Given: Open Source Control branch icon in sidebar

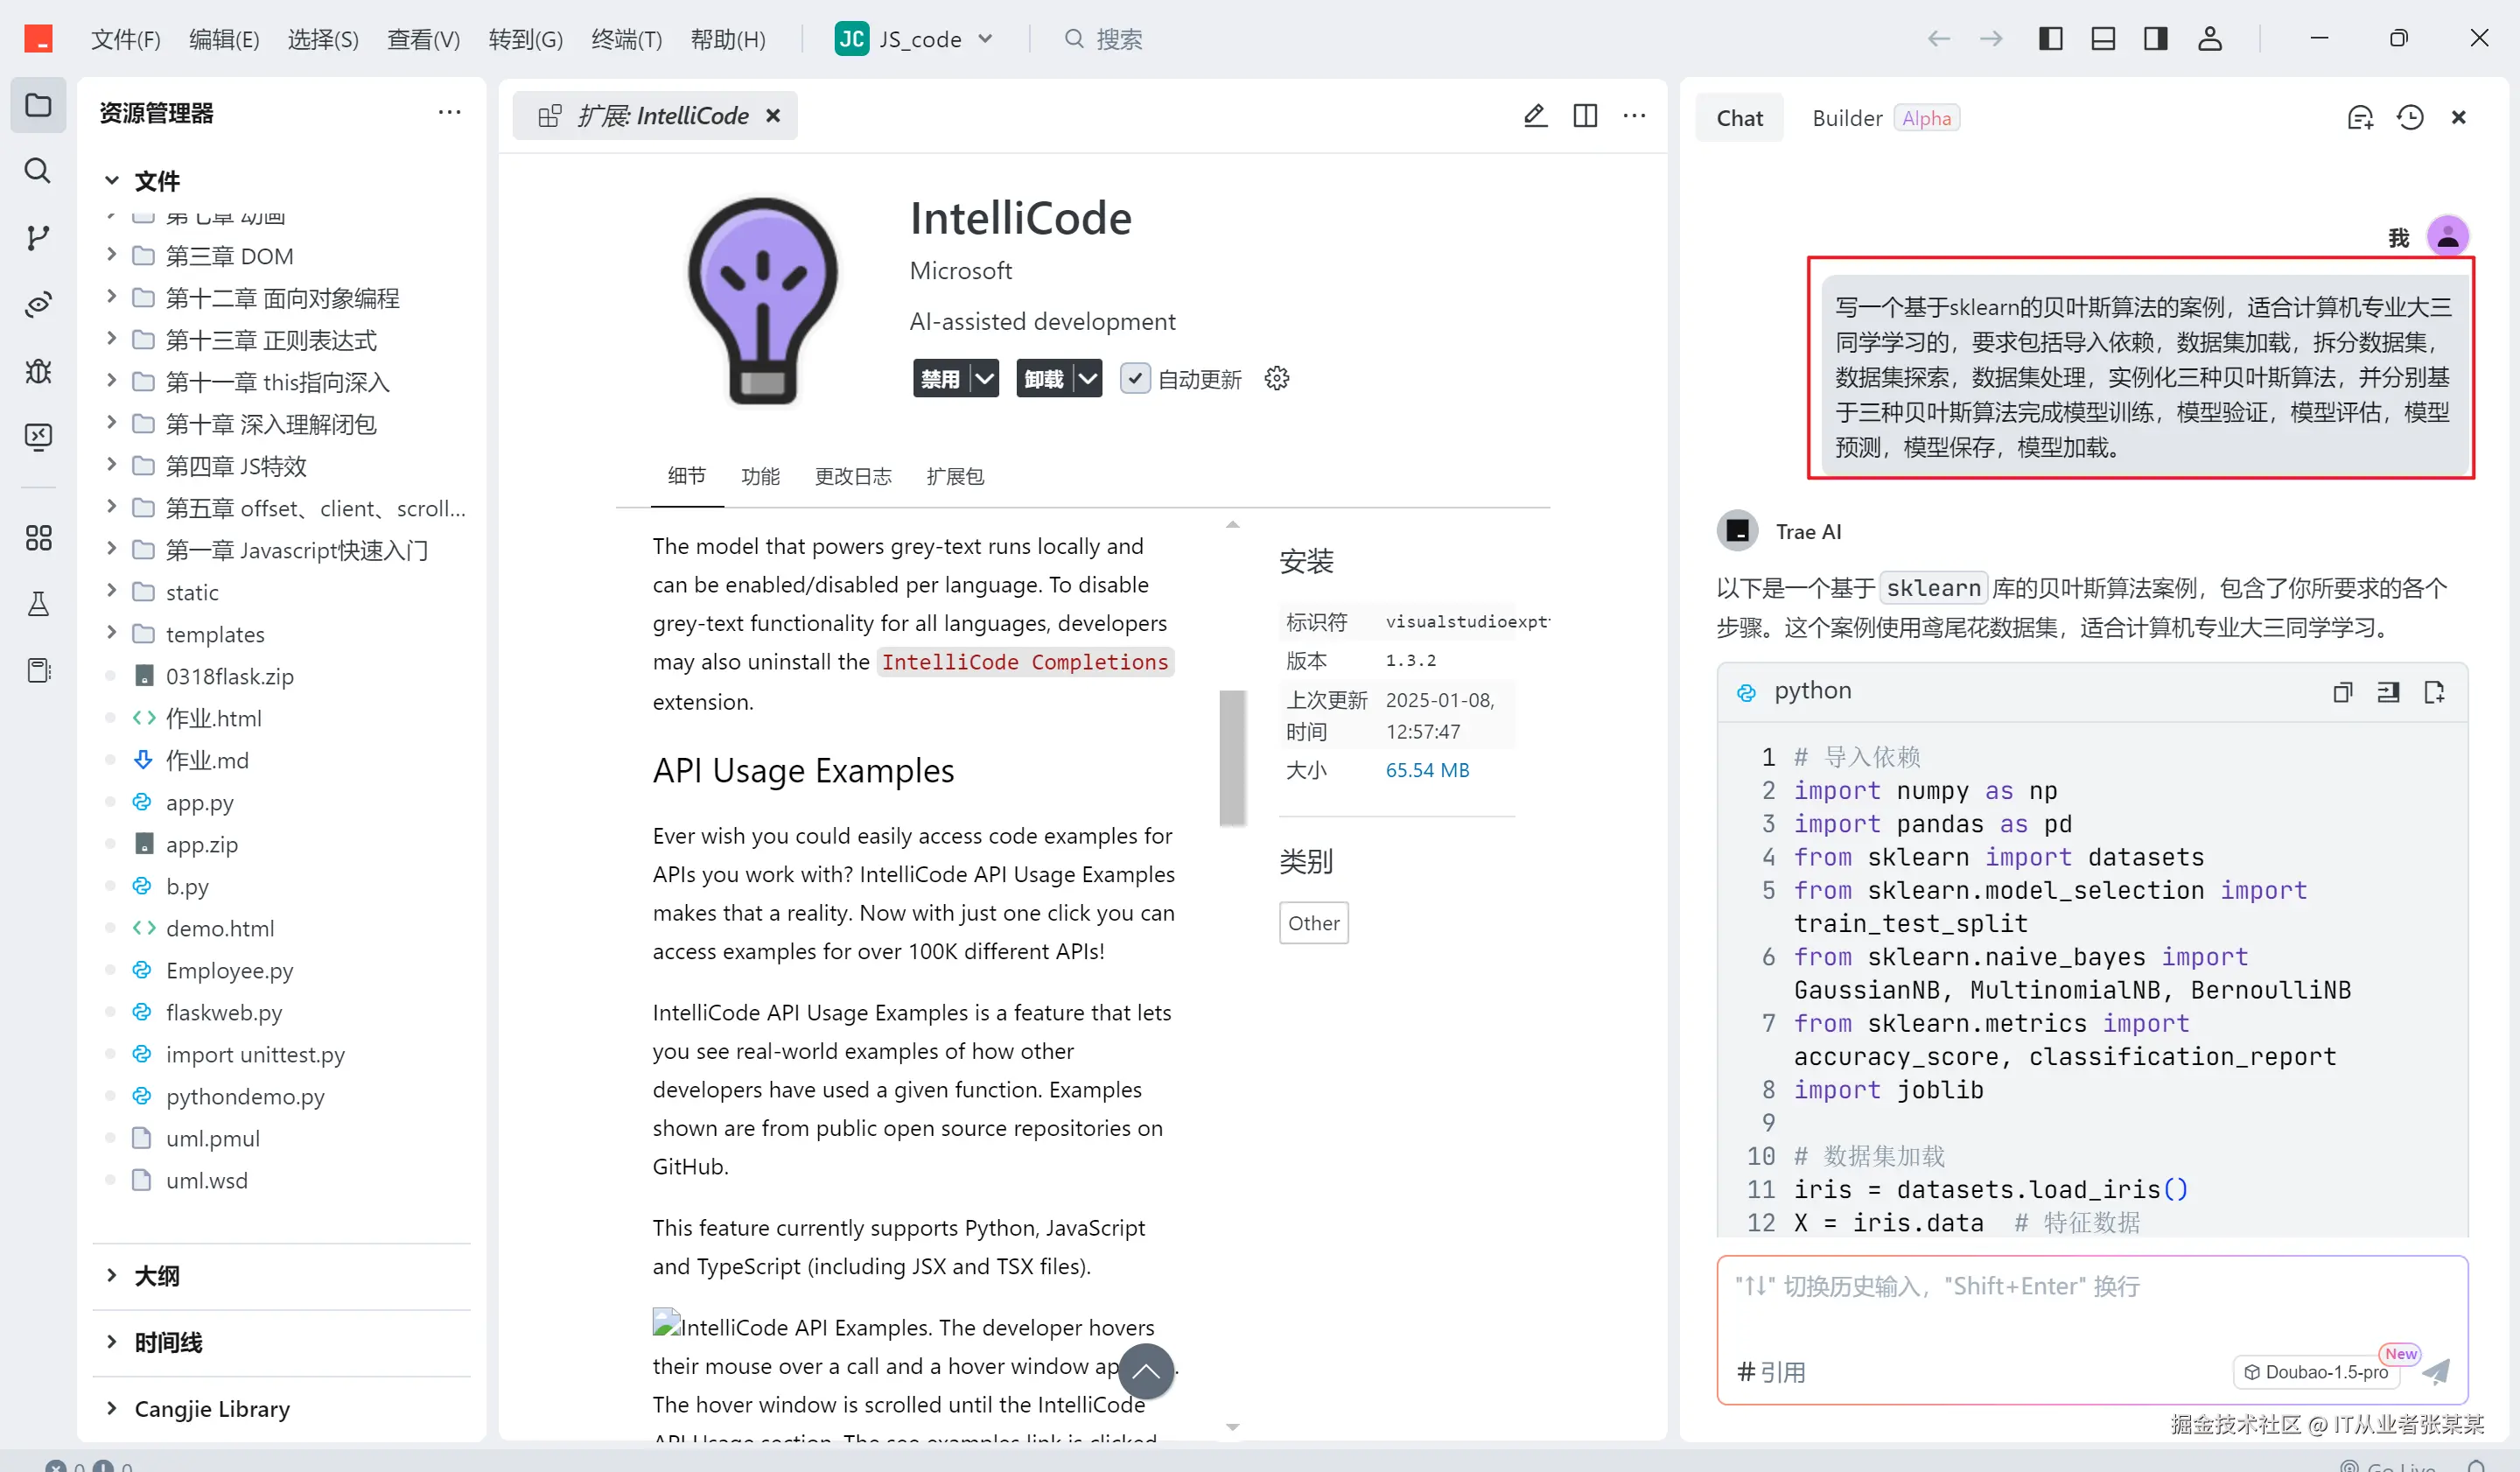Looking at the screenshot, I should tap(38, 238).
